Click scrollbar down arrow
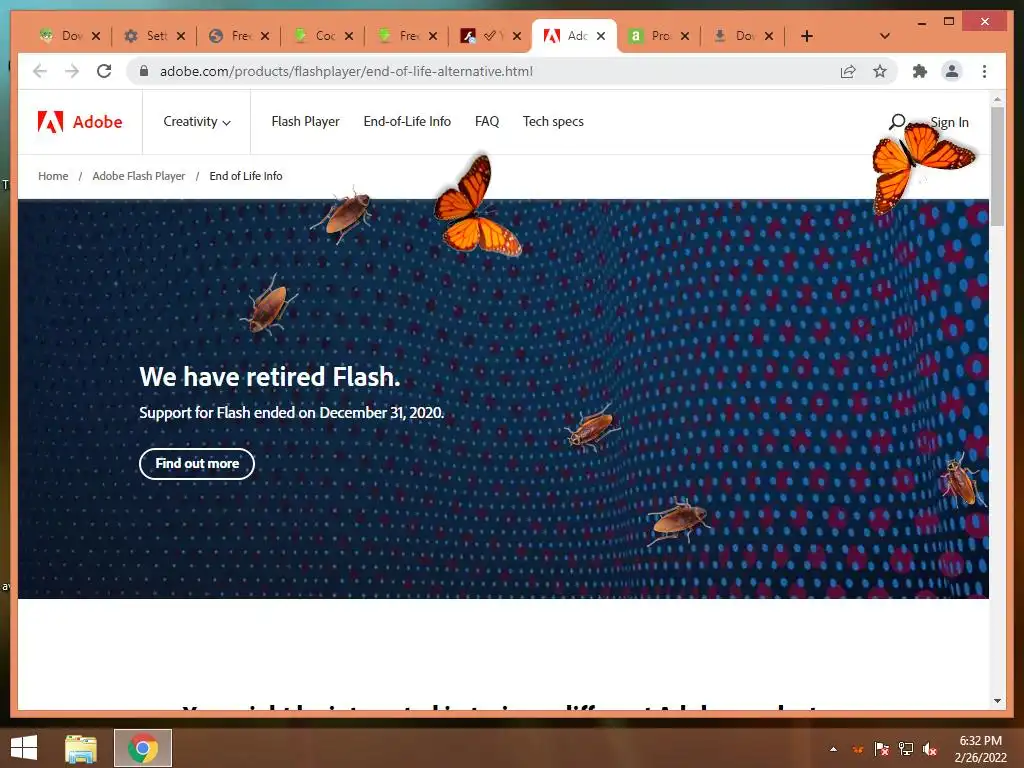 pos(997,701)
